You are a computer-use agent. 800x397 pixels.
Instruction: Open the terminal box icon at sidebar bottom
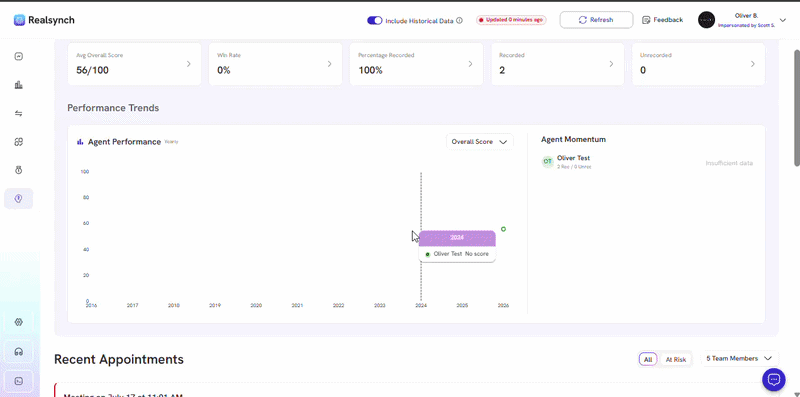[19, 381]
